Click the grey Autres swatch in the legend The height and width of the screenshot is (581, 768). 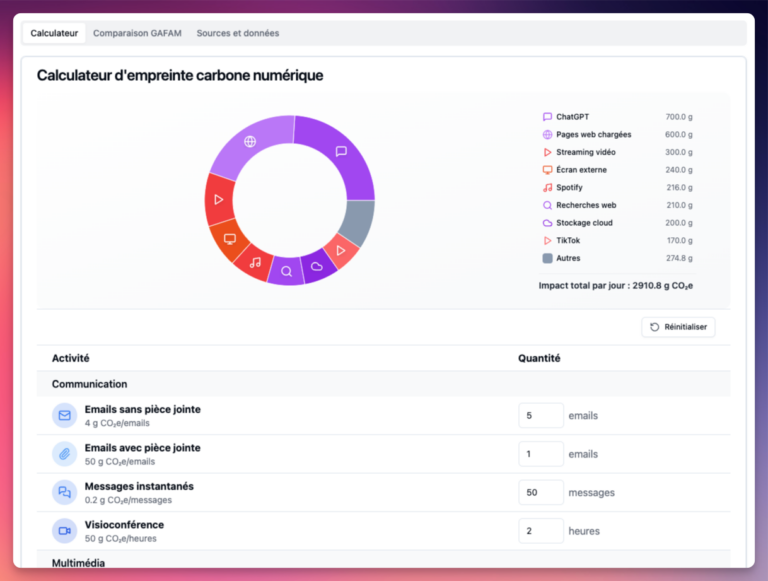tap(547, 258)
